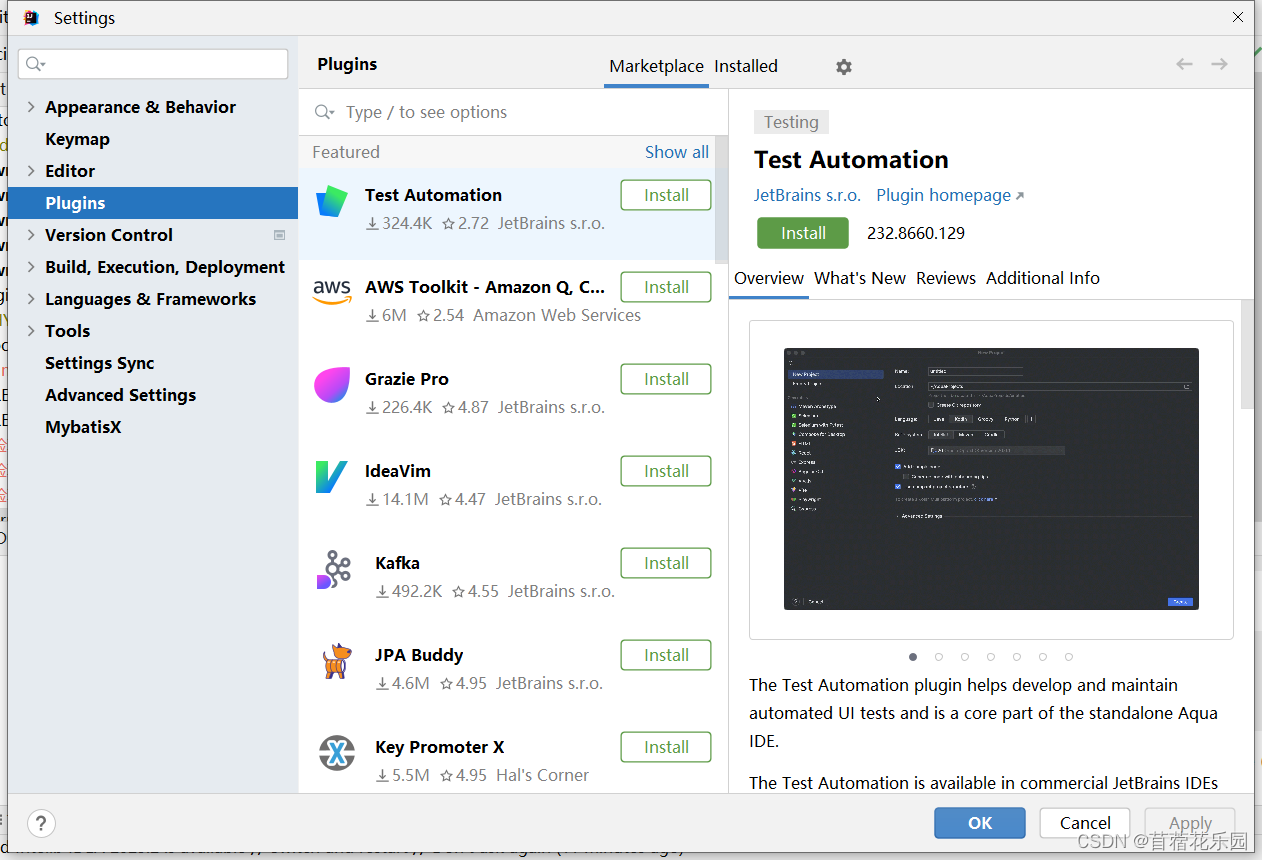Expand Languages & Frameworks node
This screenshot has width=1262, height=860.
(x=31, y=299)
